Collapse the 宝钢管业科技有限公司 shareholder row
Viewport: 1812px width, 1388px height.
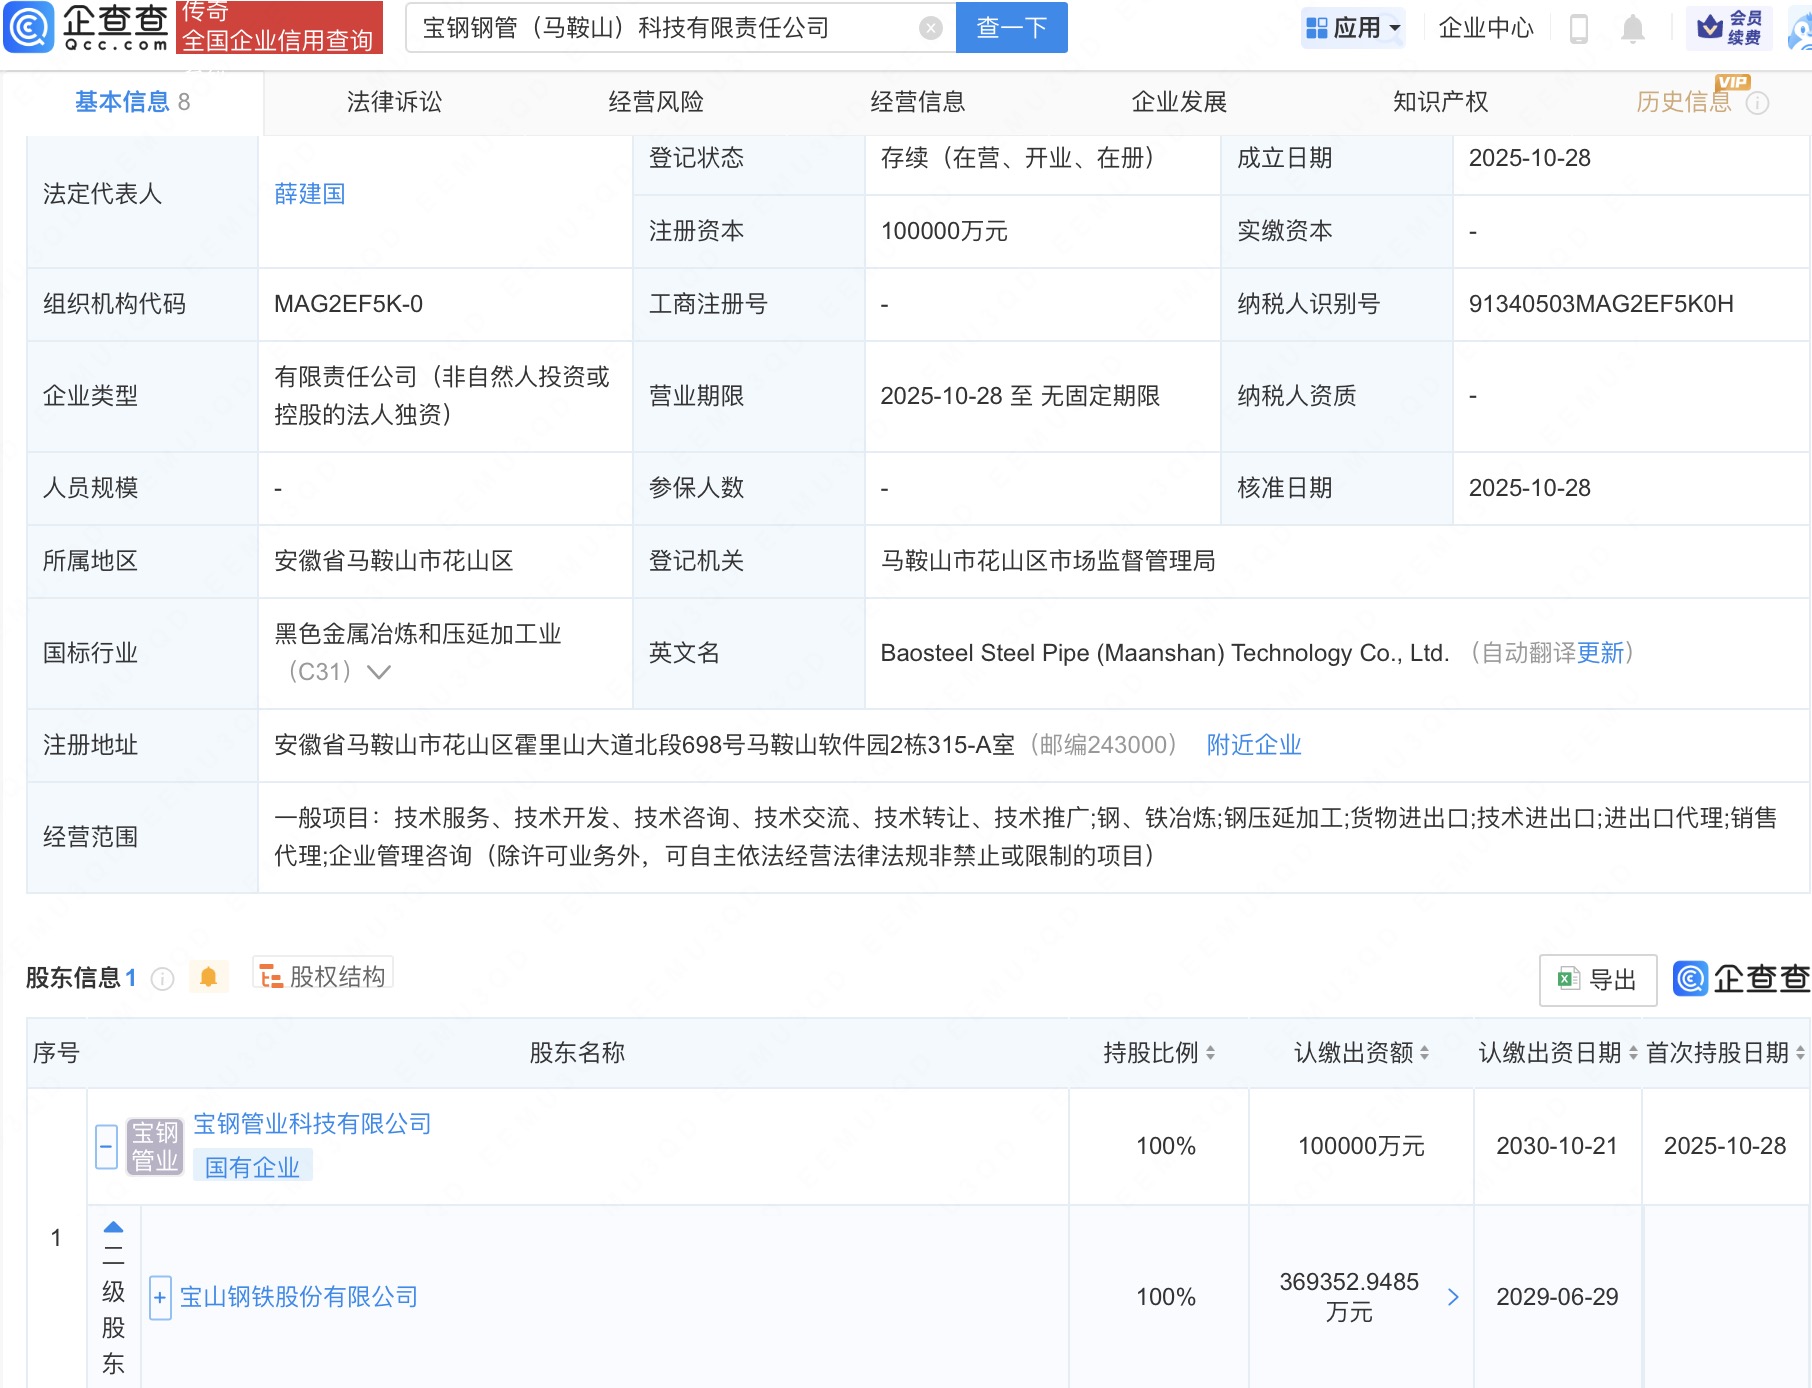pyautogui.click(x=106, y=1146)
